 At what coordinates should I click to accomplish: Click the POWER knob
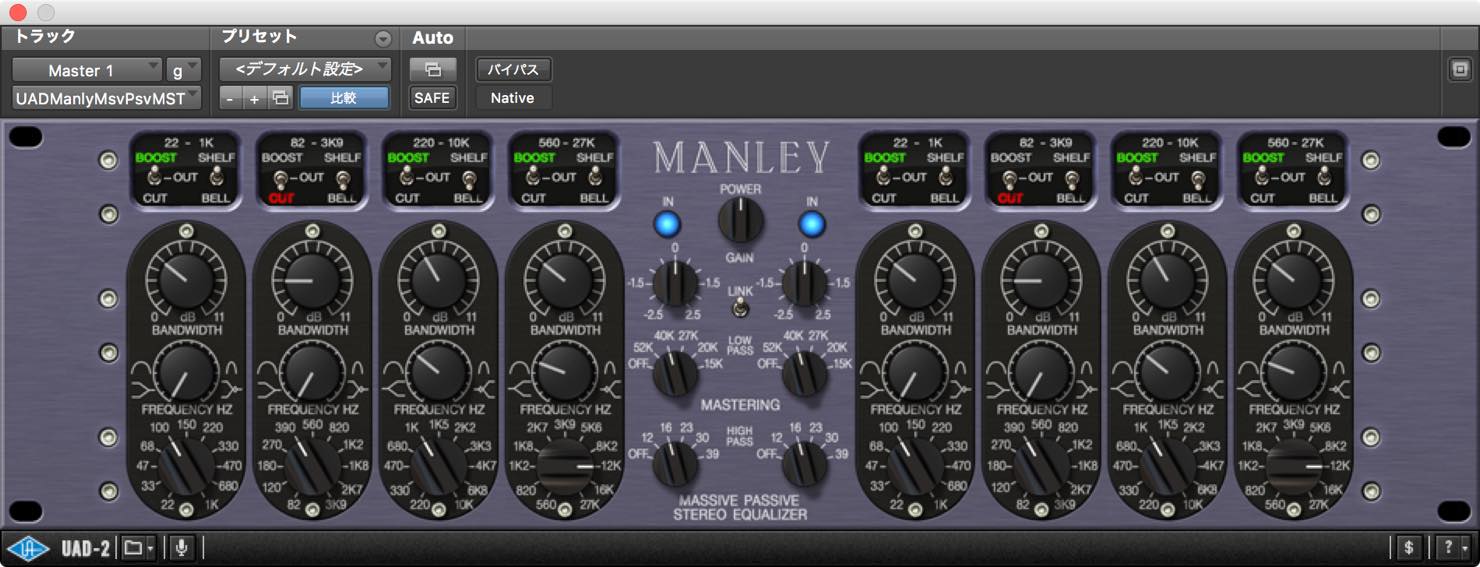740,220
